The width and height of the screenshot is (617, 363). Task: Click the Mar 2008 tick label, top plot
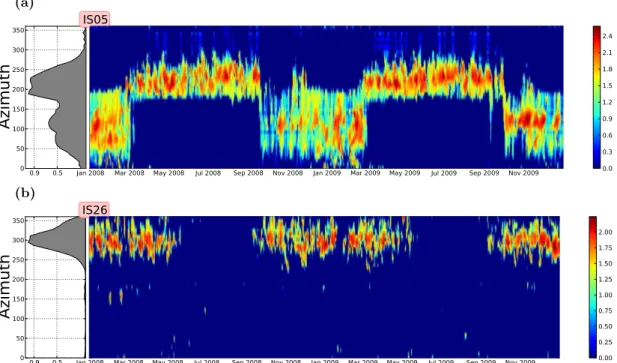click(x=129, y=173)
